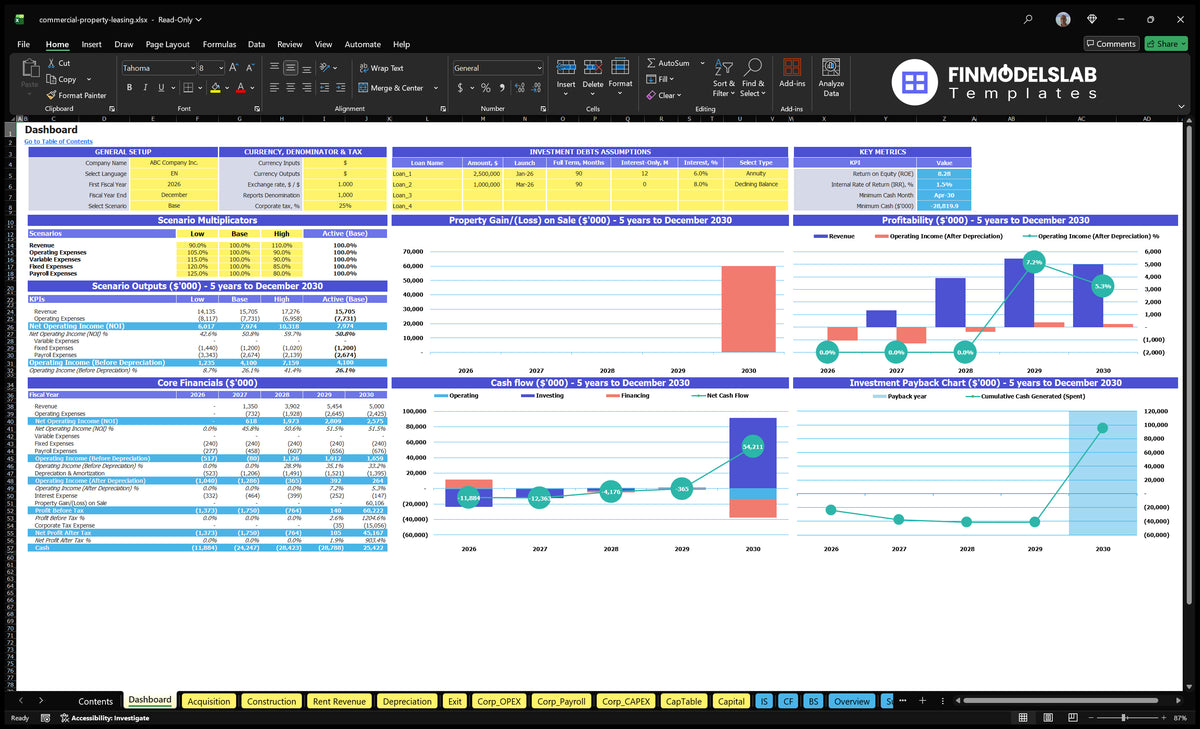
Task: Click the Wrap Text button
Action: point(381,68)
